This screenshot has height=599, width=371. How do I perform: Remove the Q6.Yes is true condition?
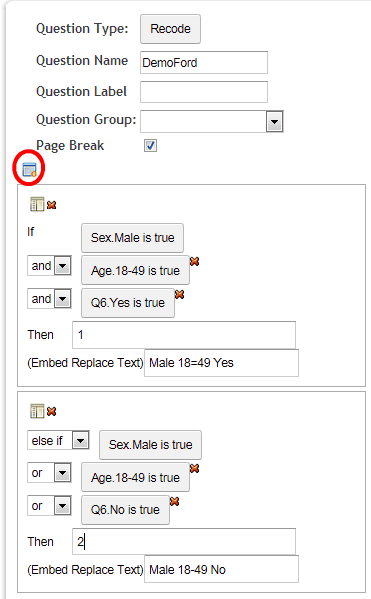click(180, 294)
